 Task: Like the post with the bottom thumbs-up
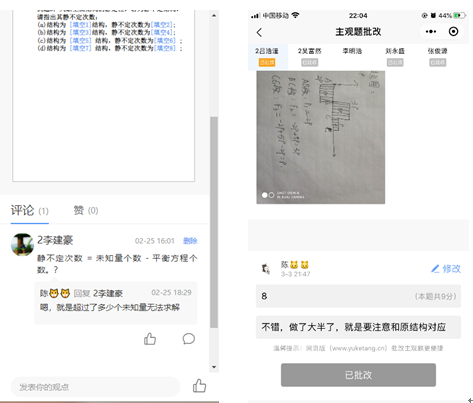(x=199, y=386)
